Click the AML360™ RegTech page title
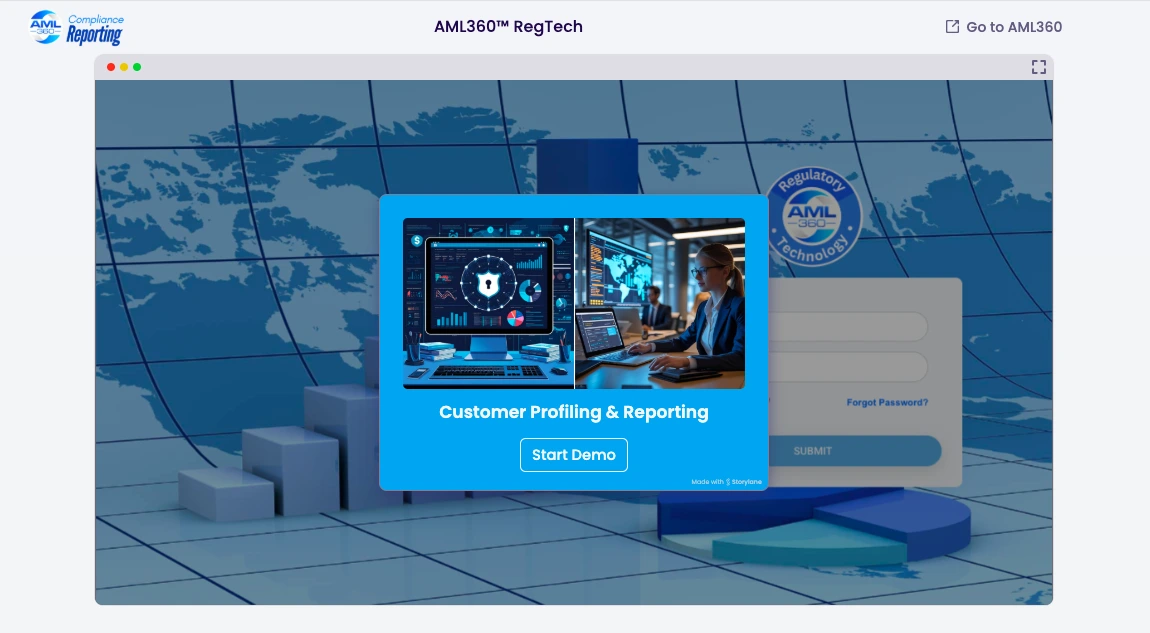 [508, 27]
